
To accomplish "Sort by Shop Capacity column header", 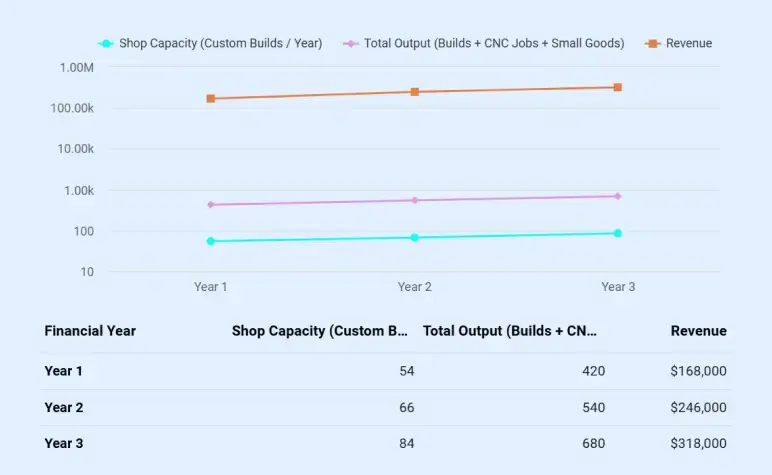I will pyautogui.click(x=322, y=331).
